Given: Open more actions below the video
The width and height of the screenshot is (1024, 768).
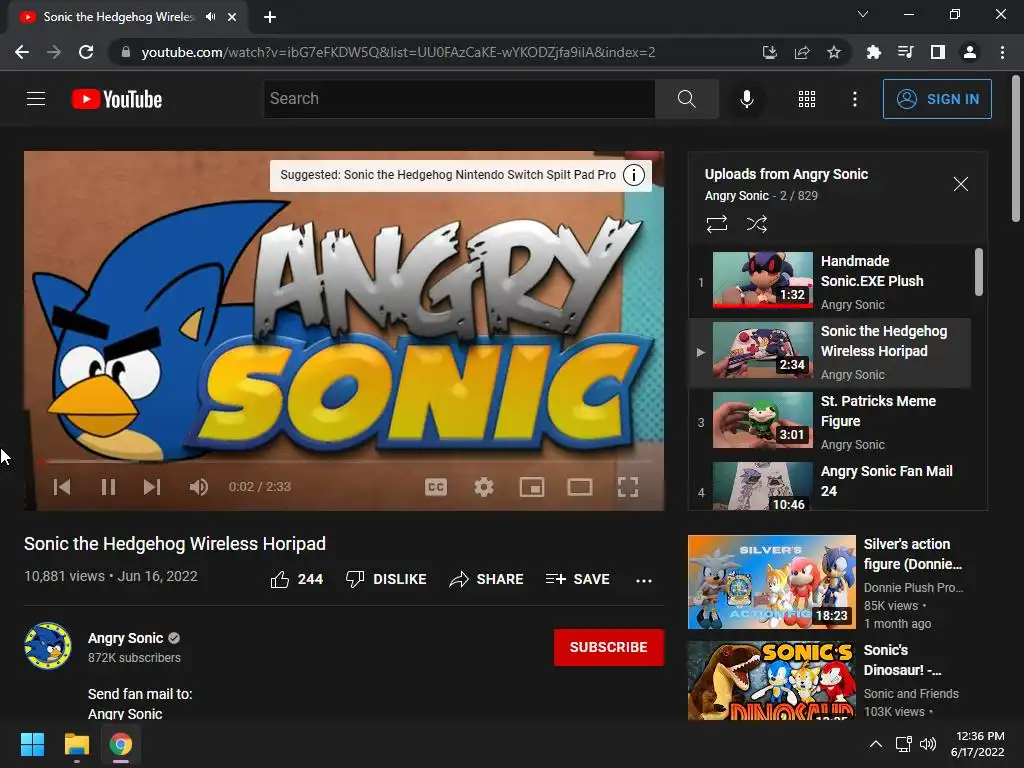Looking at the screenshot, I should point(643,580).
